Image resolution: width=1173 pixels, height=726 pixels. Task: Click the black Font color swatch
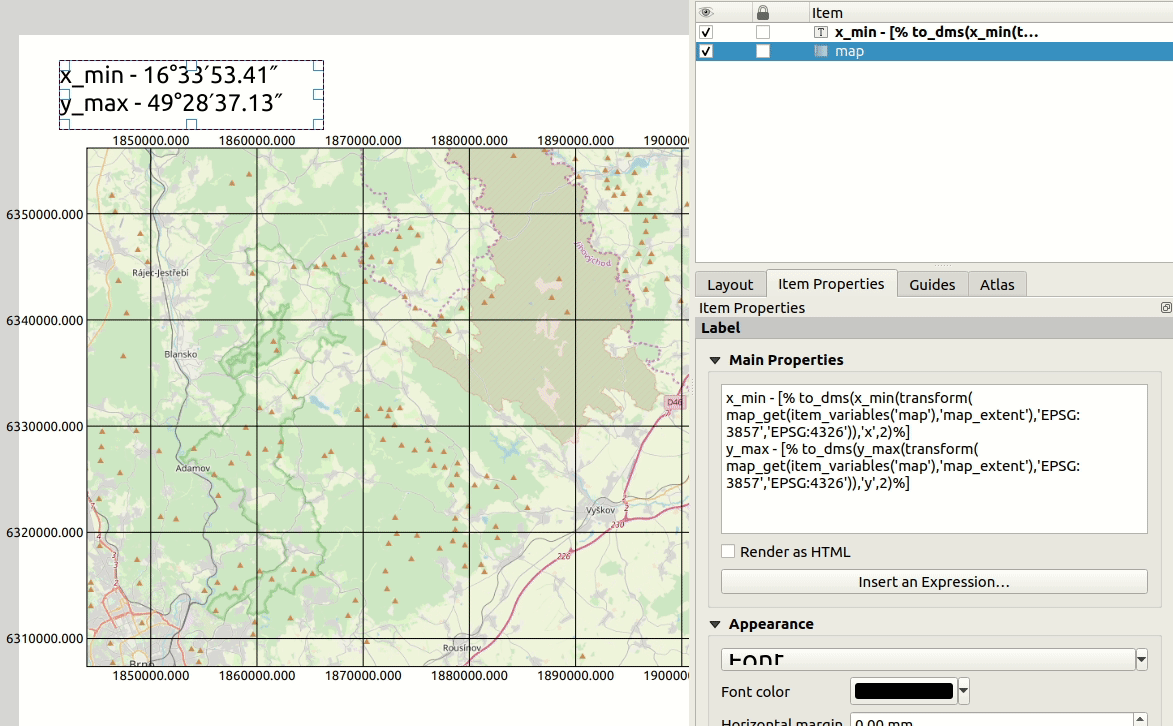point(903,691)
